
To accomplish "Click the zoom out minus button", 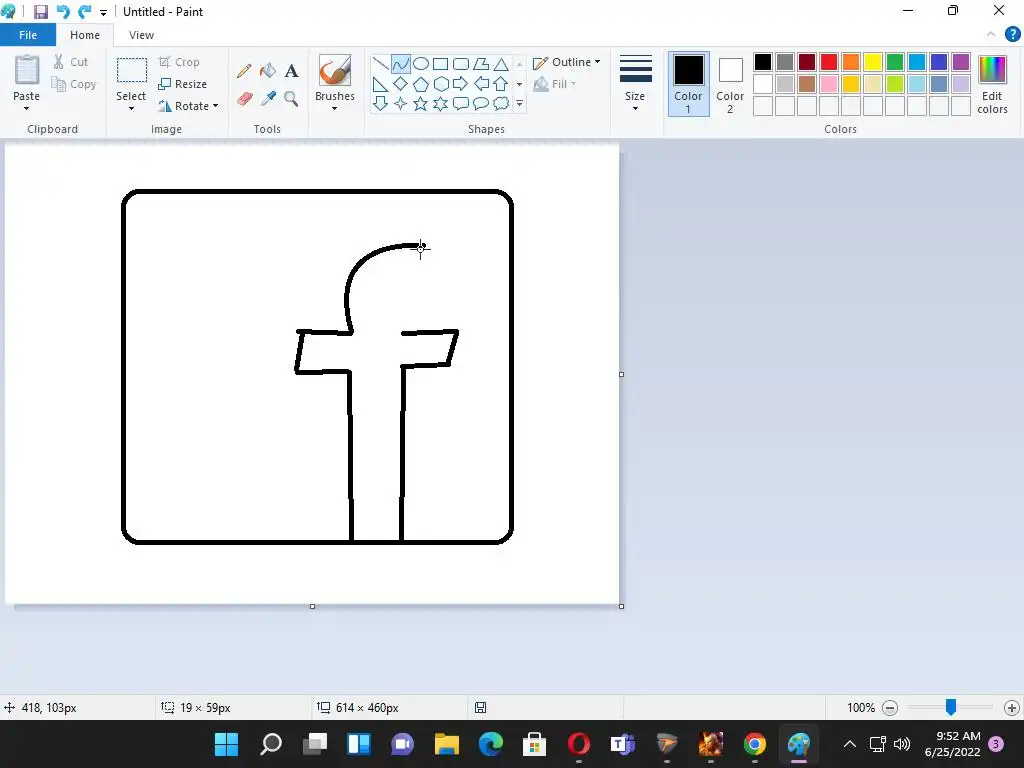I will click(889, 708).
